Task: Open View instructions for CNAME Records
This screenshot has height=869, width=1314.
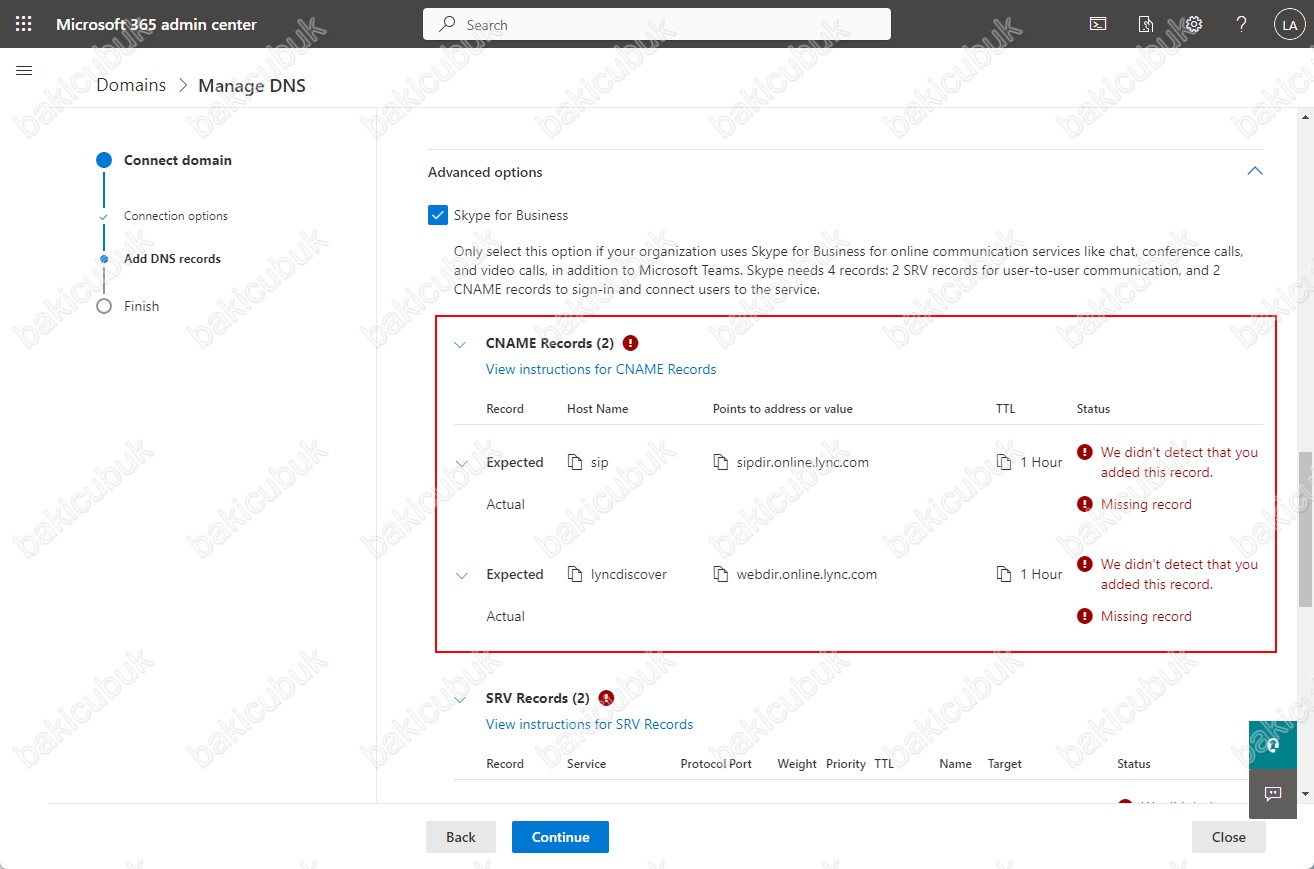Action: [601, 369]
